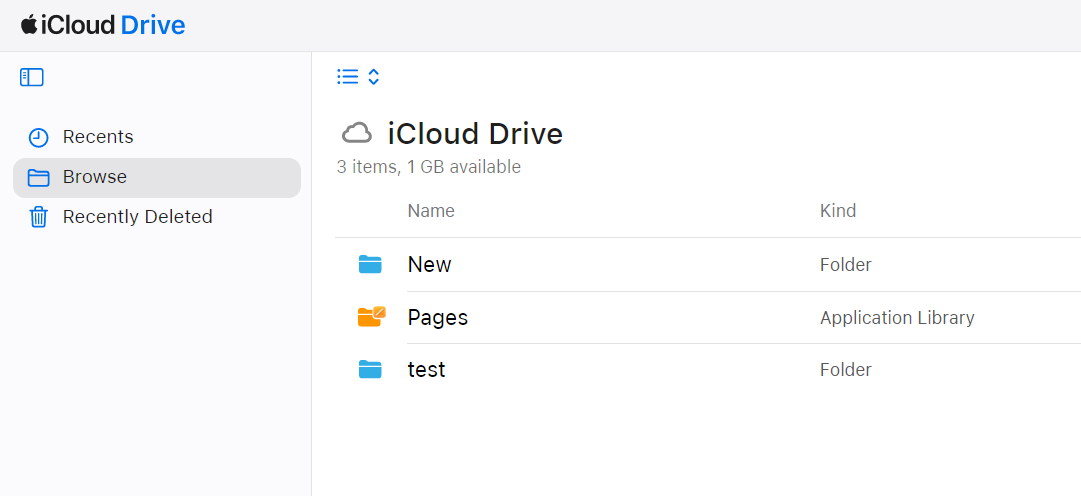Select the folder named New
Image resolution: width=1081 pixels, height=496 pixels.
point(429,265)
